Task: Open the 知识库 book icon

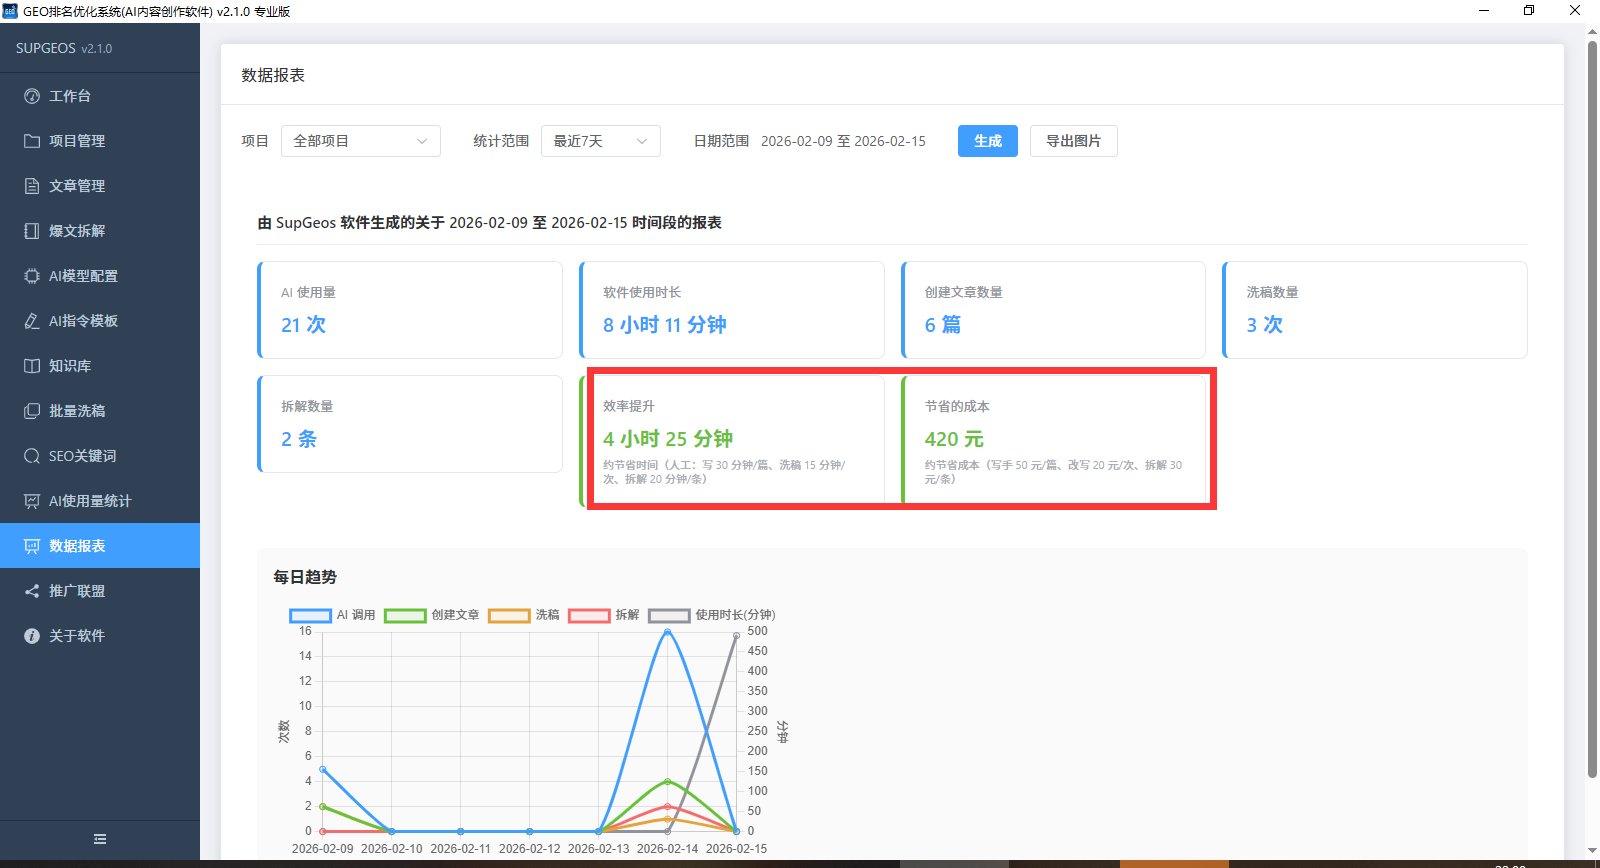Action: tap(32, 366)
